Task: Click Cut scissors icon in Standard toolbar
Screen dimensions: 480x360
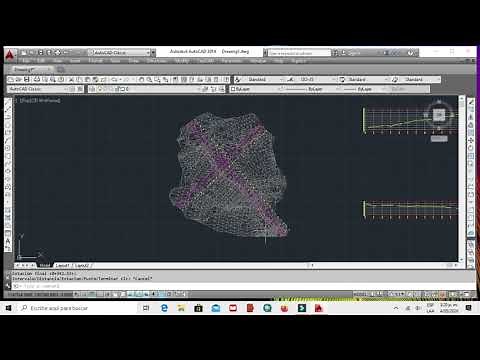Action: point(71,79)
